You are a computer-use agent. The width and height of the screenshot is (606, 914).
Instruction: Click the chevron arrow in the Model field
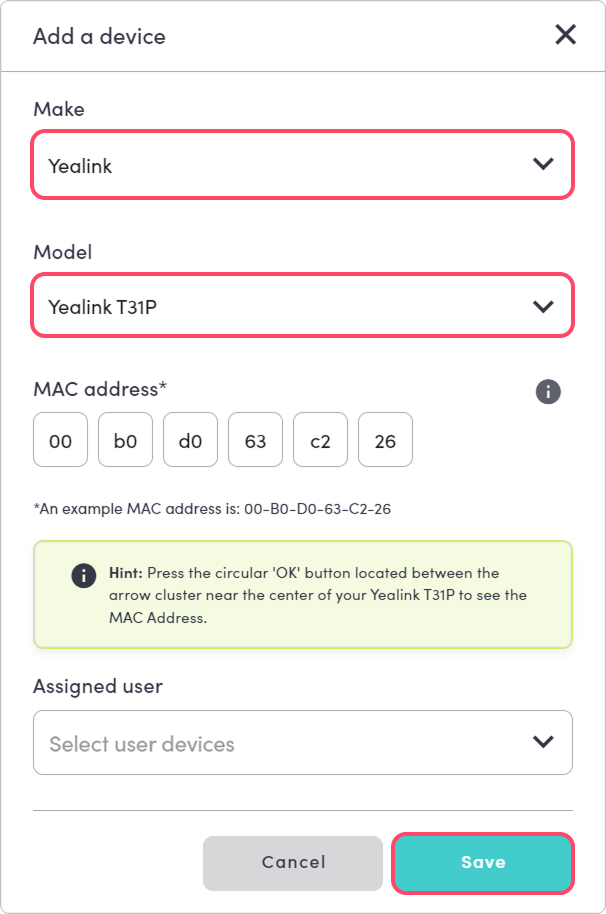[543, 306]
